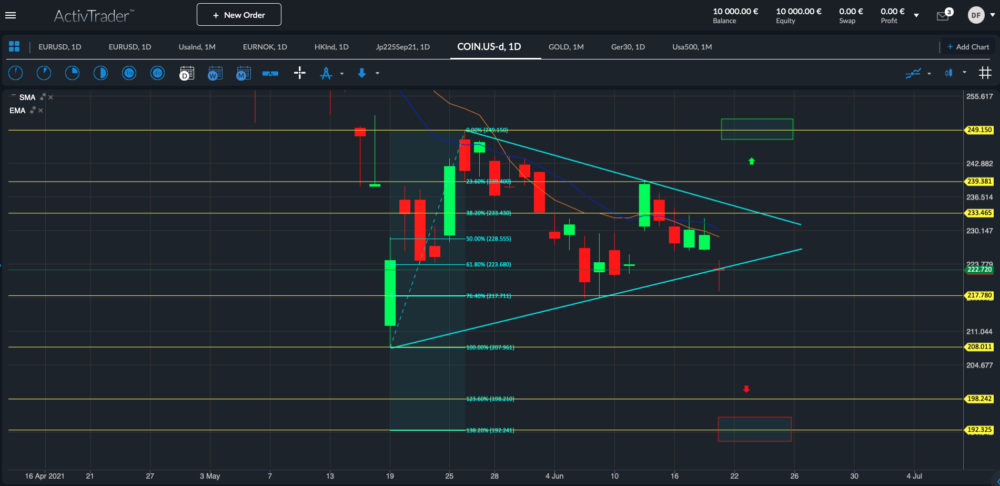
Task: Click the Profit 0.00 € value
Action: [x=892, y=11]
